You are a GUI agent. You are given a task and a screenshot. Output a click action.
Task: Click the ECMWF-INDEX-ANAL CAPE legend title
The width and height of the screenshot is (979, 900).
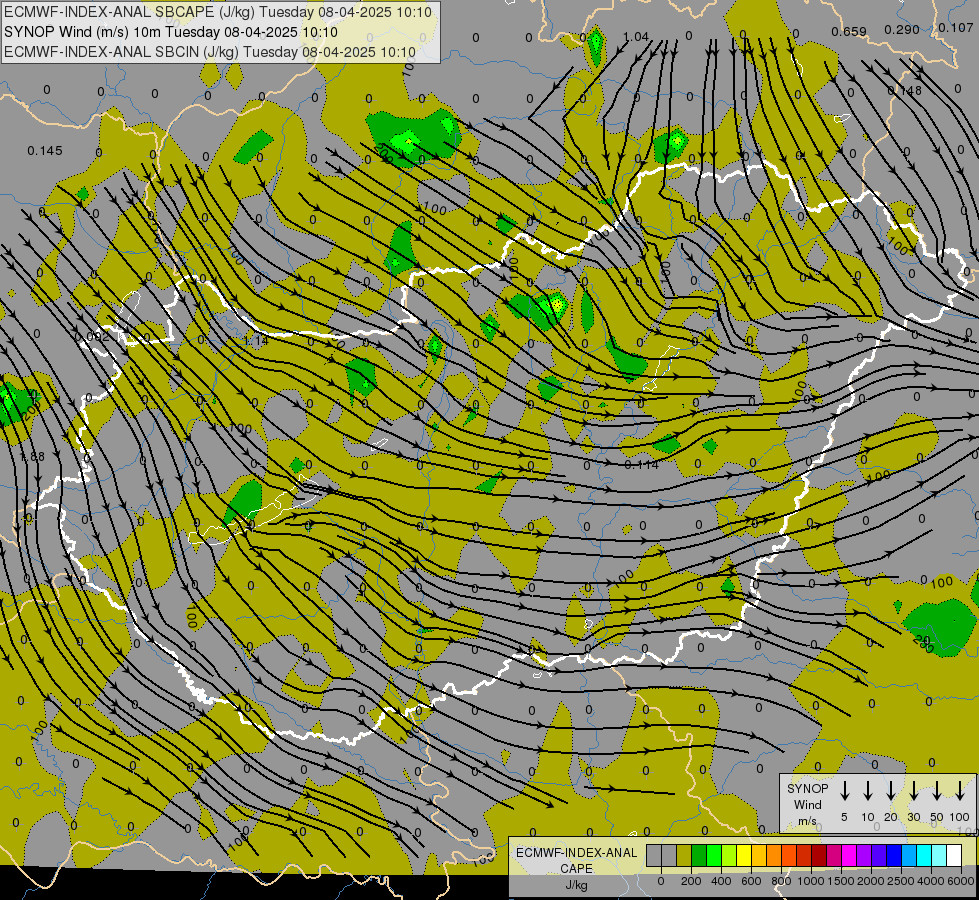[x=576, y=861]
